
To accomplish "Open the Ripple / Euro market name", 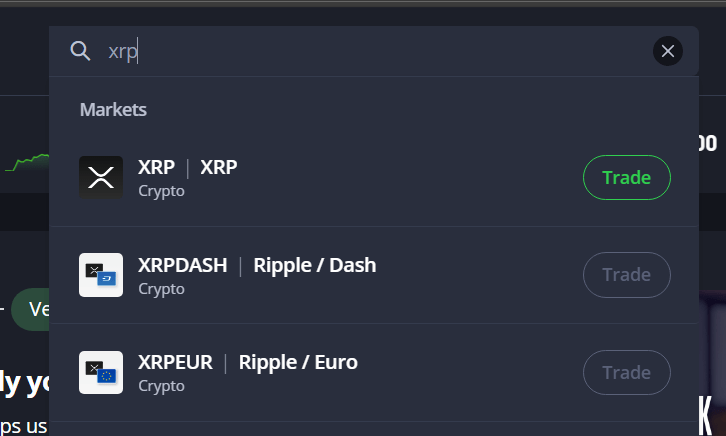I will (298, 362).
